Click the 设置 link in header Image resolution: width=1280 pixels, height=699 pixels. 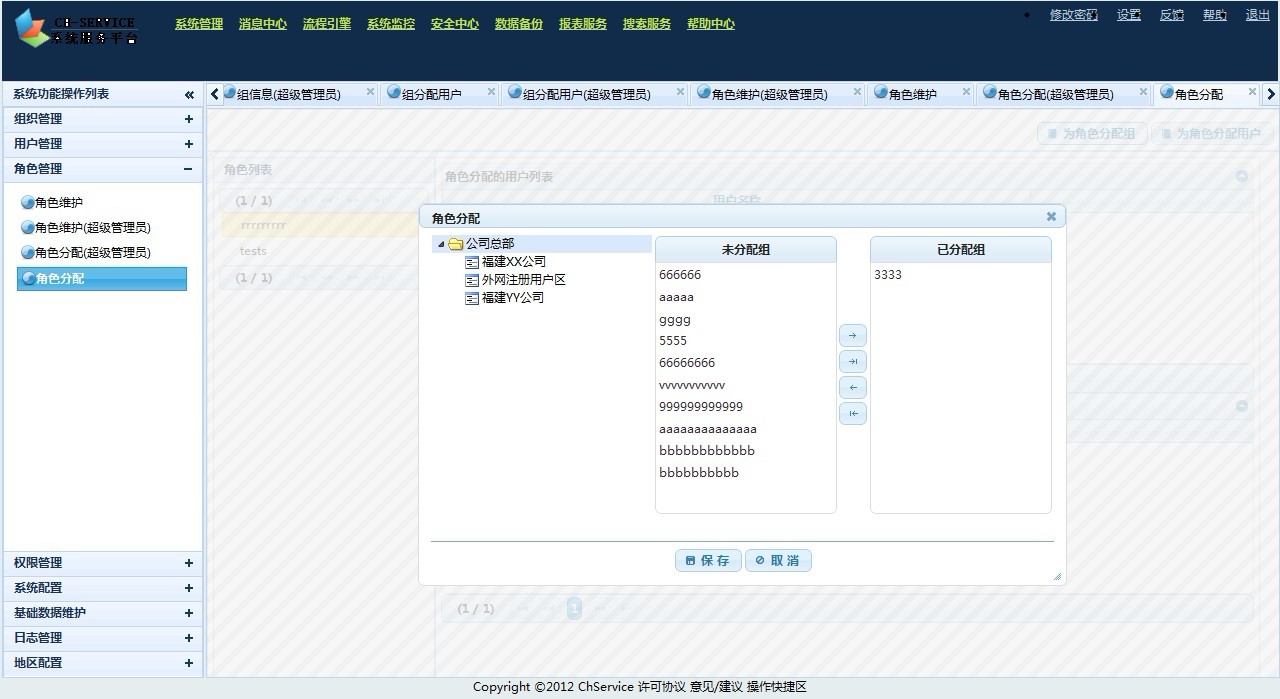pos(1129,15)
